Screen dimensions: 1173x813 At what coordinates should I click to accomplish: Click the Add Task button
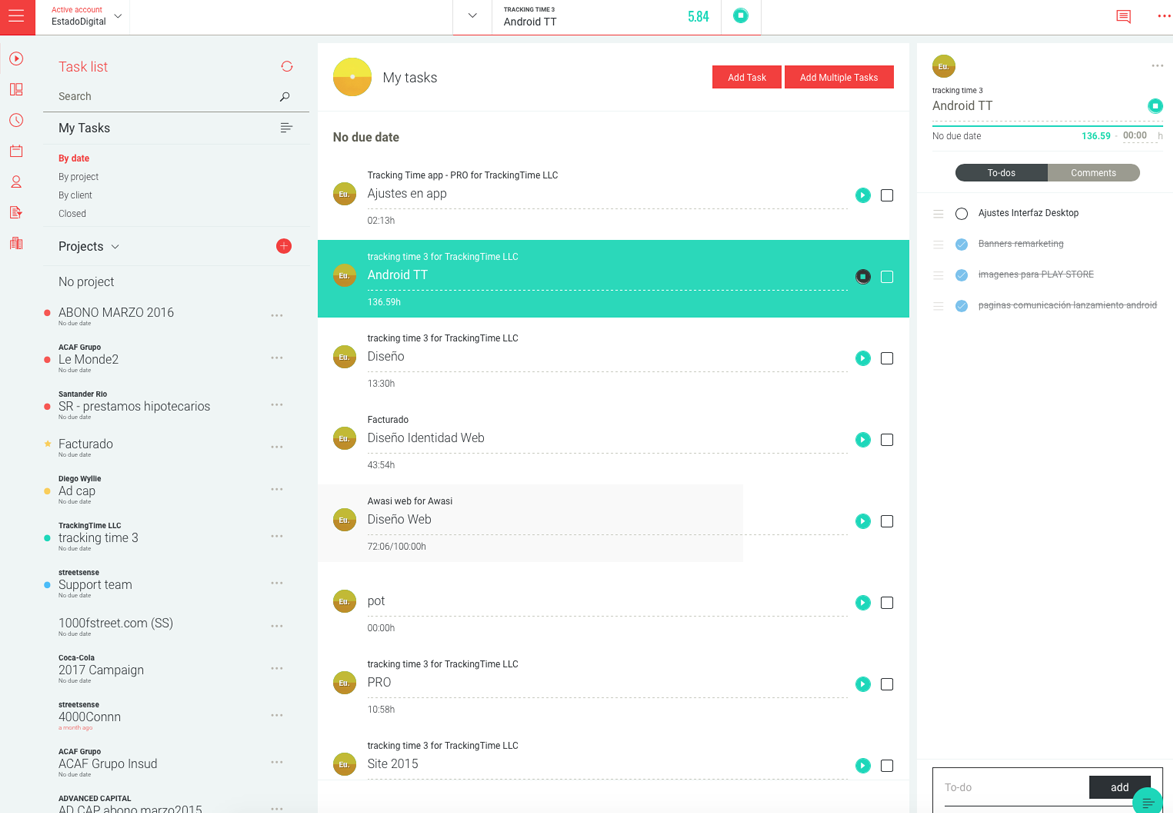point(746,76)
